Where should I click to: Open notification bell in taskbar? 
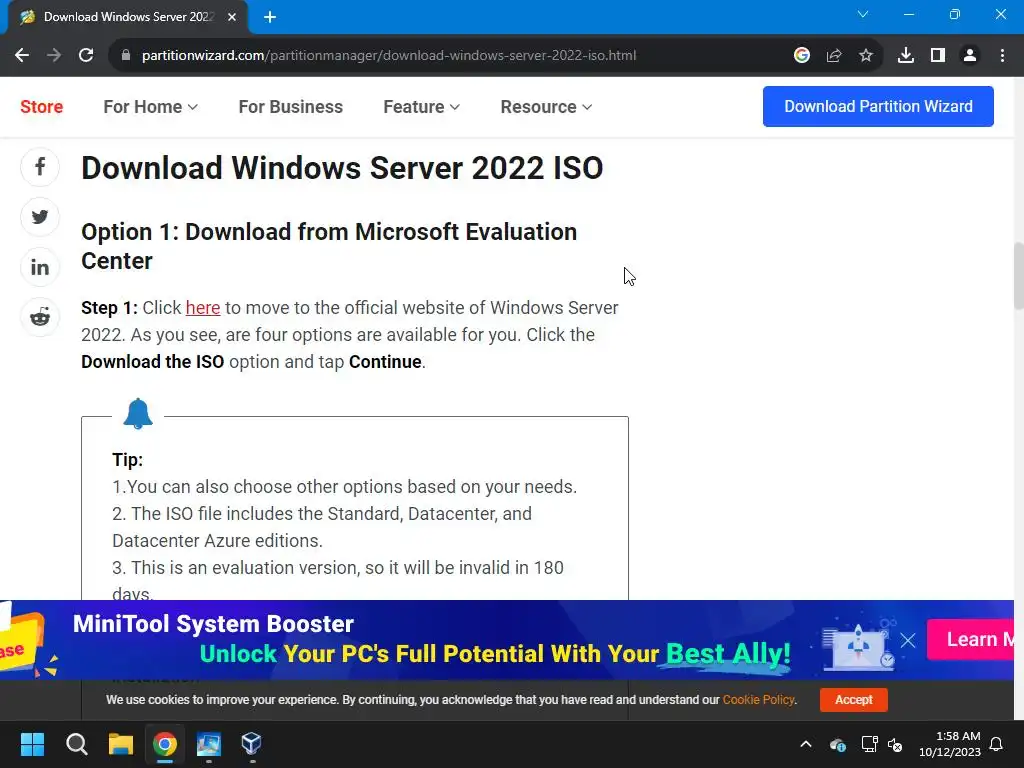click(997, 744)
